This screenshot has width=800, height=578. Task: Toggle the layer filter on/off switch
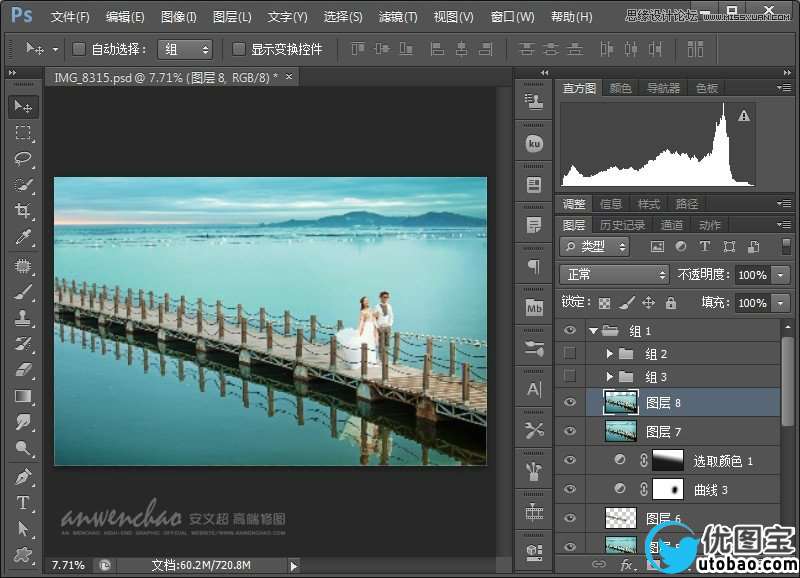tap(786, 246)
